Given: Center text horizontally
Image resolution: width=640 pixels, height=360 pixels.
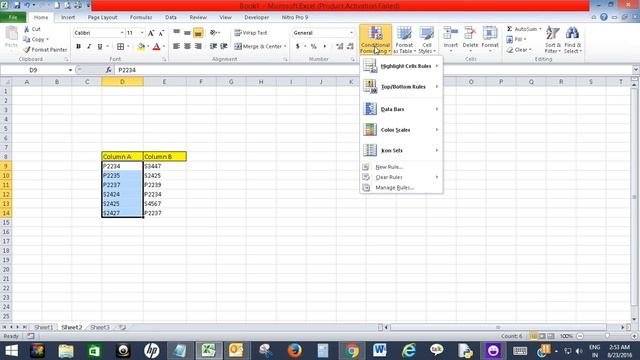Looking at the screenshot, I should coord(187,47).
